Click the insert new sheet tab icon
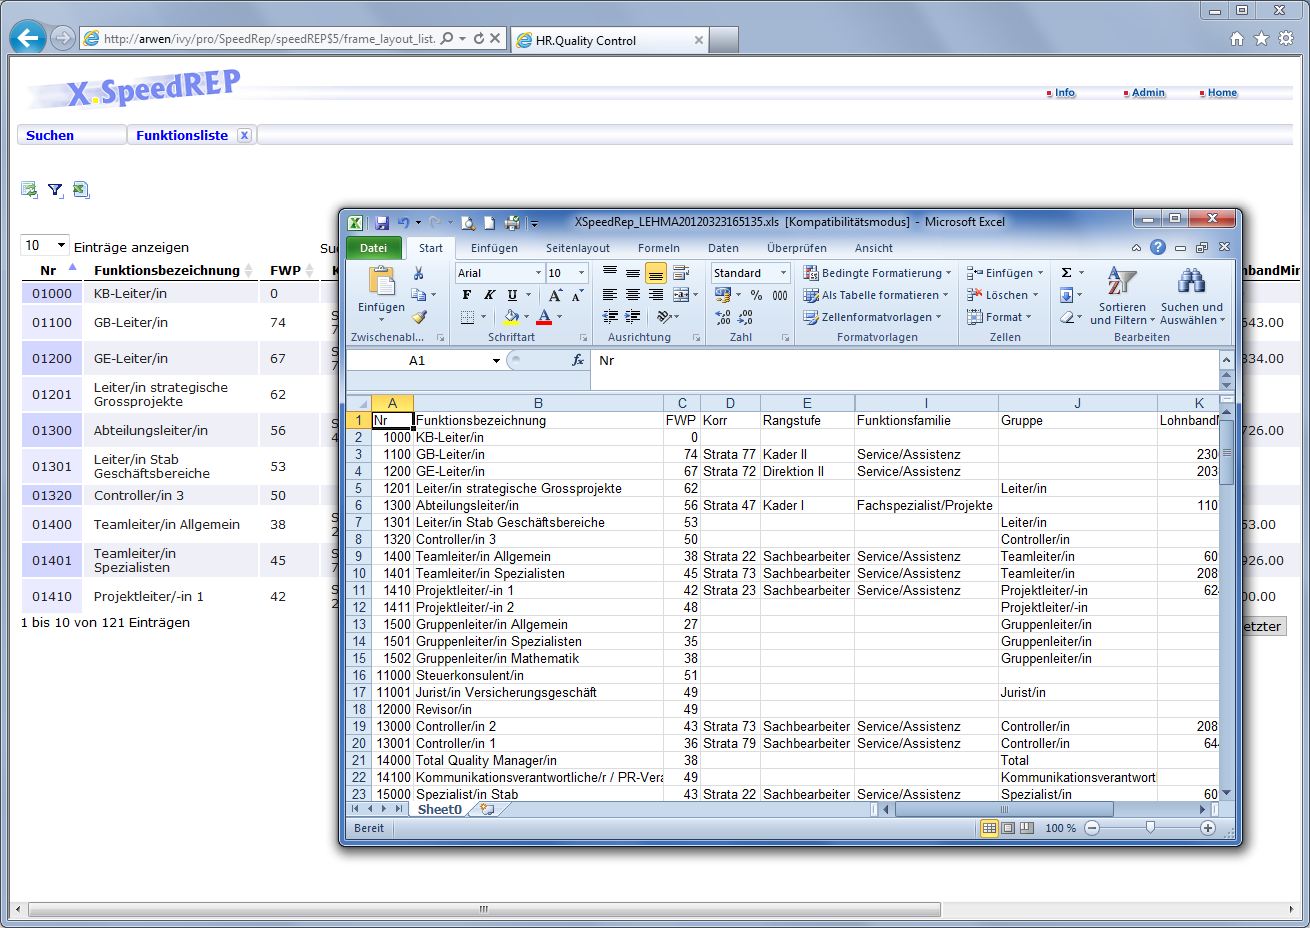Image resolution: width=1310 pixels, height=928 pixels. [x=487, y=809]
